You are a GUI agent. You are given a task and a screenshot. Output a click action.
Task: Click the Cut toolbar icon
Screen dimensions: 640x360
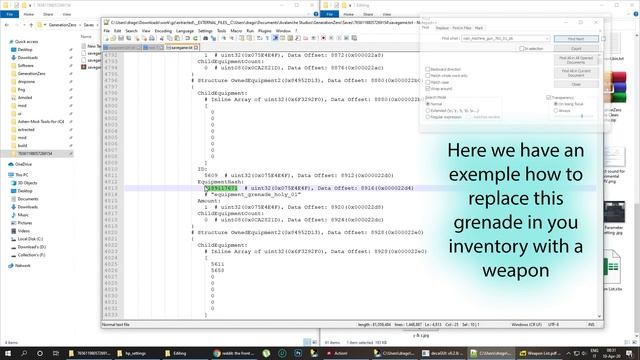[161, 38]
